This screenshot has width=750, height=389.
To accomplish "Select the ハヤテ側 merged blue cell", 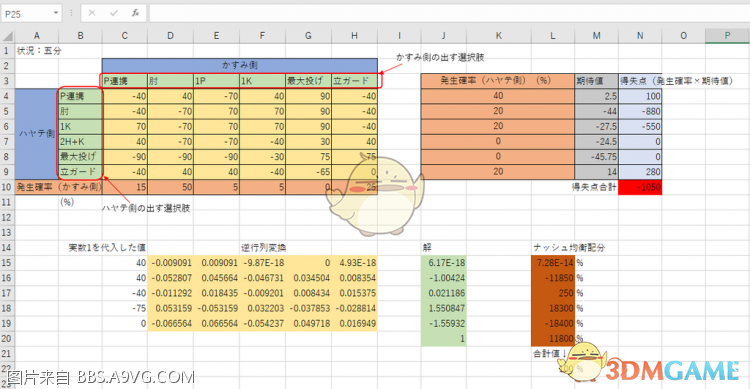I will click(36, 133).
